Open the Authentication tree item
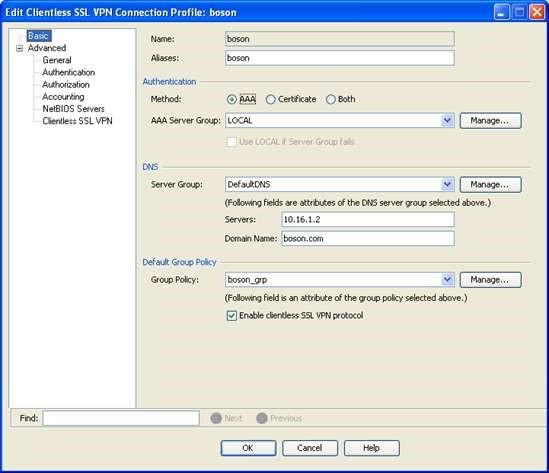549x473 pixels. (x=69, y=72)
